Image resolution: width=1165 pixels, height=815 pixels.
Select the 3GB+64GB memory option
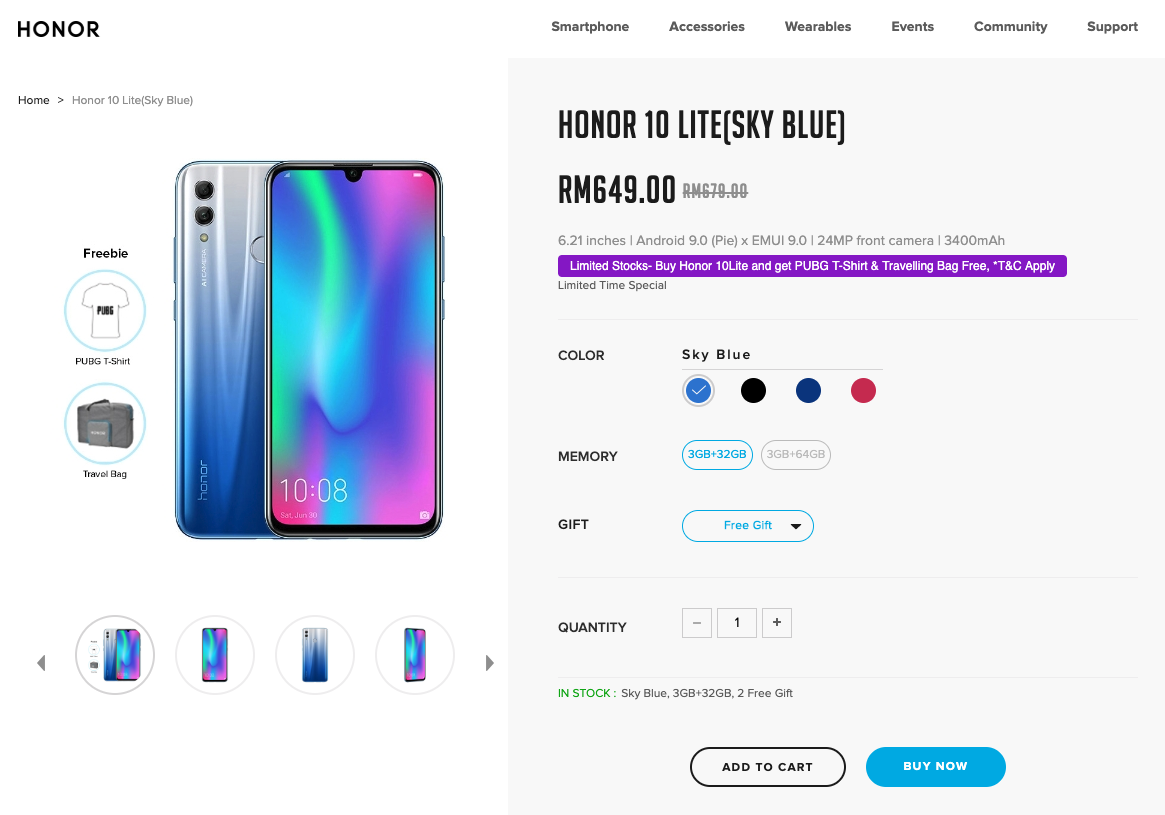point(796,455)
